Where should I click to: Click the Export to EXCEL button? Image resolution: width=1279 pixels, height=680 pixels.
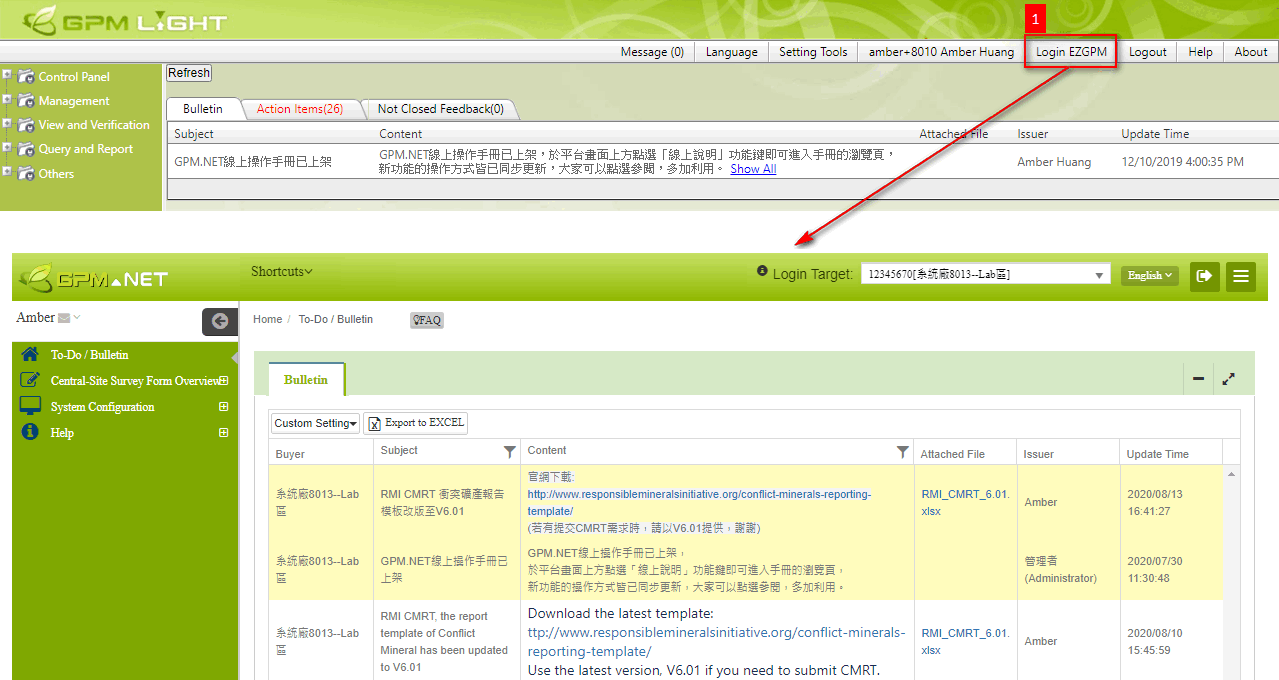point(415,423)
